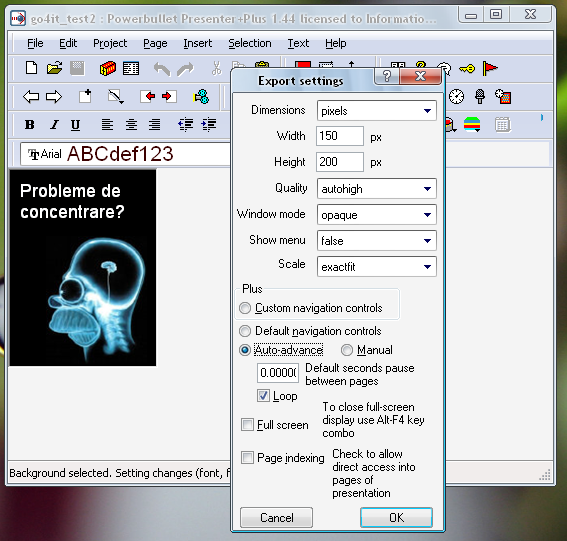This screenshot has height=541, width=567.
Task: Enable the Page indexing checkbox
Action: click(247, 457)
